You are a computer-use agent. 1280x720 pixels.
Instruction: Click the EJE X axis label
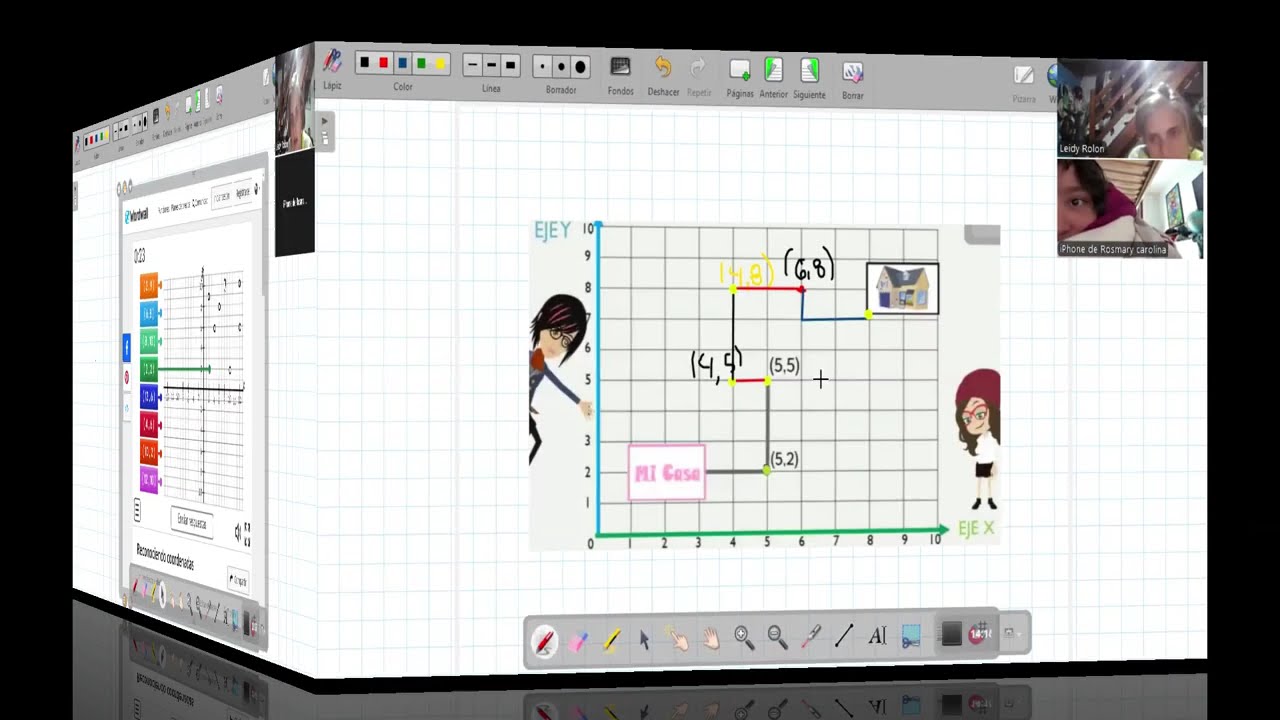coord(977,528)
